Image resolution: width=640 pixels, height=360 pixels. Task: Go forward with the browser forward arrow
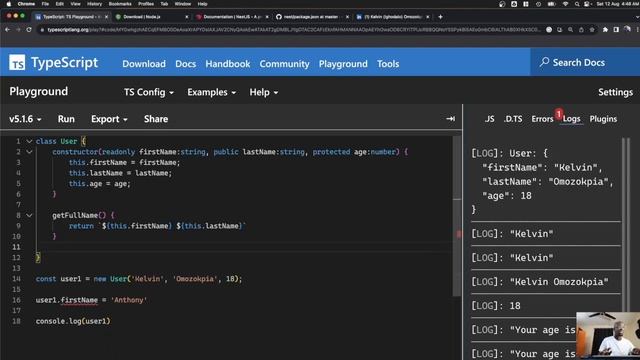click(18, 29)
